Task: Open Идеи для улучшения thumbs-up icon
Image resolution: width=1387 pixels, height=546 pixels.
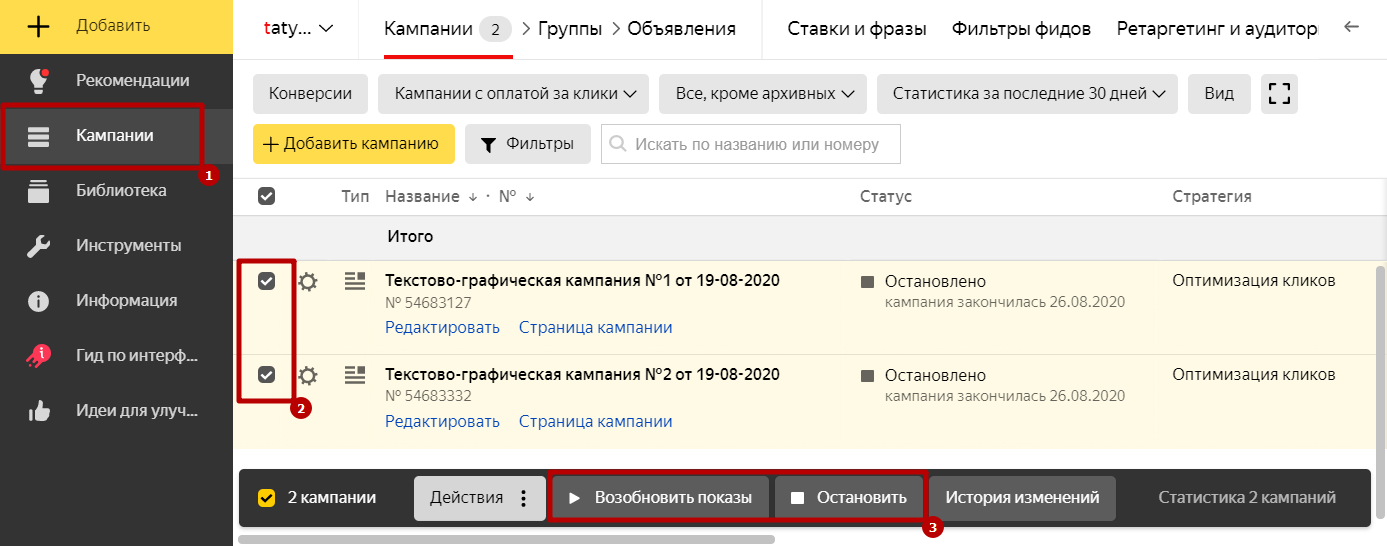Action: coord(39,410)
